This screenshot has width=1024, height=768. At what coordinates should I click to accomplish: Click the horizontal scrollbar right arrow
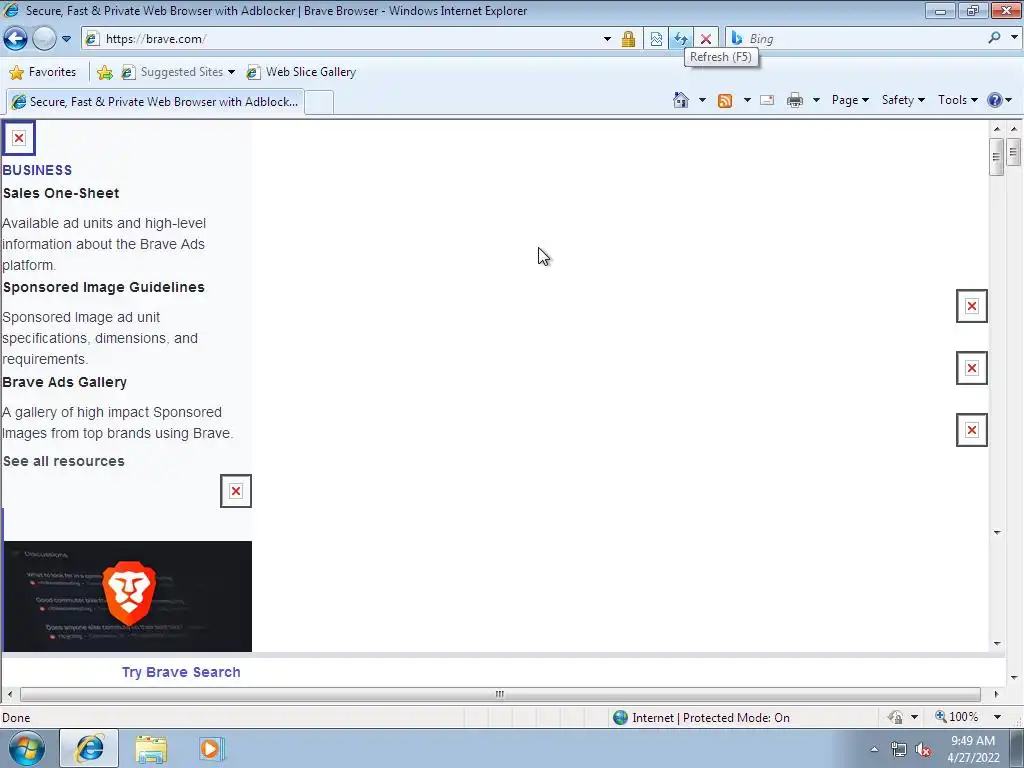click(997, 694)
